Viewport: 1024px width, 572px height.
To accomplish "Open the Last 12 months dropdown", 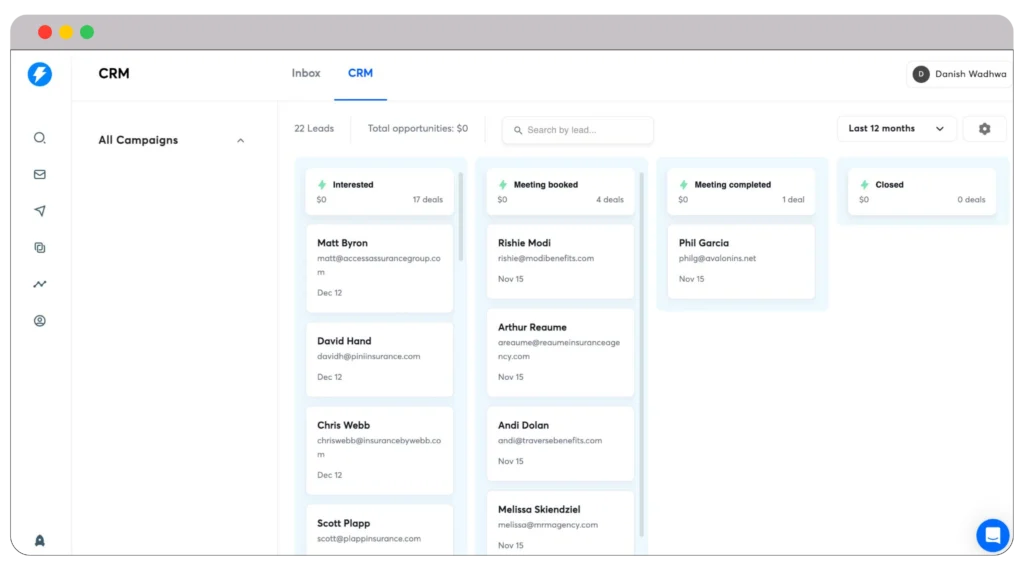I will pos(896,129).
